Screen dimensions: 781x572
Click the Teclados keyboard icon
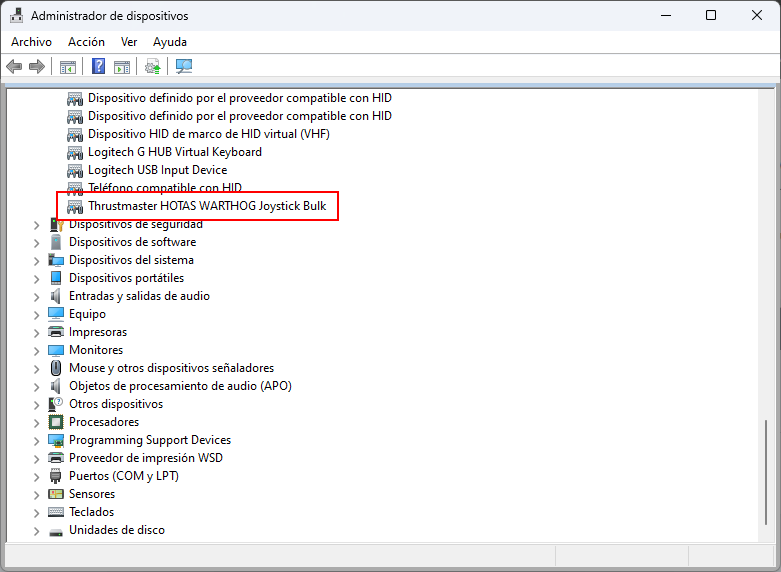(56, 512)
